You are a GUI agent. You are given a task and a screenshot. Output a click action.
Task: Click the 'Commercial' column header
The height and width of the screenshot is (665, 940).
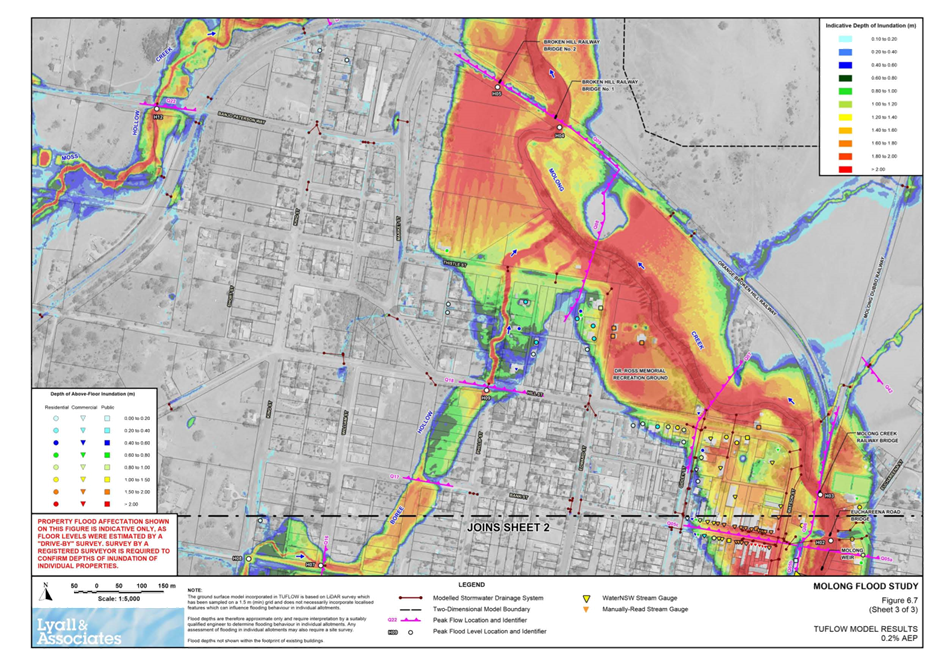pyautogui.click(x=84, y=407)
